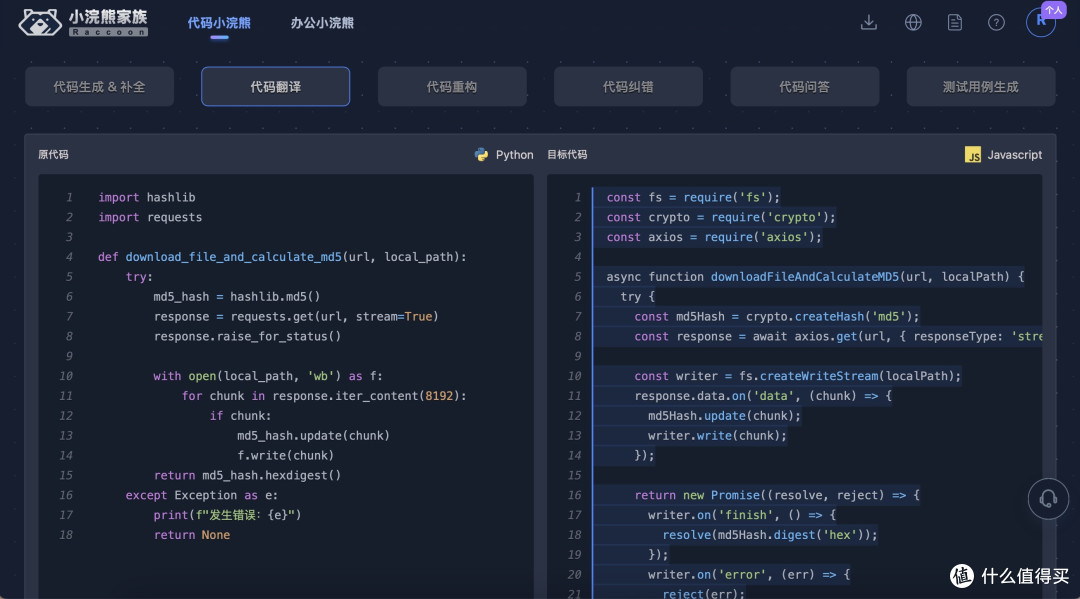Select 代码生成 & 补全 feature

point(99,87)
